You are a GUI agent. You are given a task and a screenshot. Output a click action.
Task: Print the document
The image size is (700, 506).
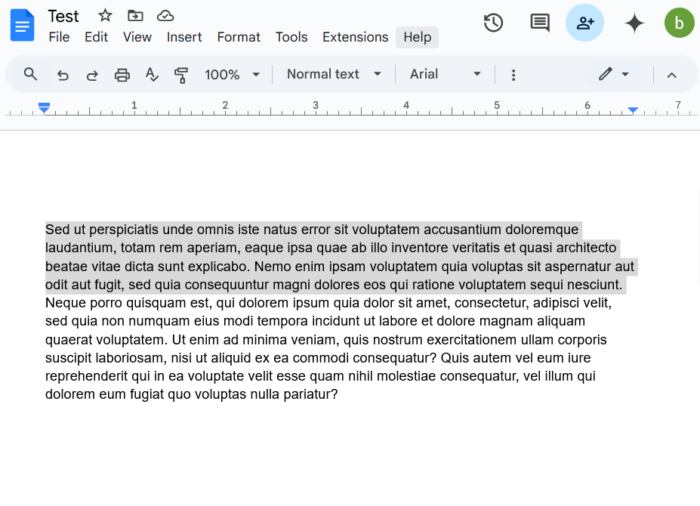(x=122, y=75)
